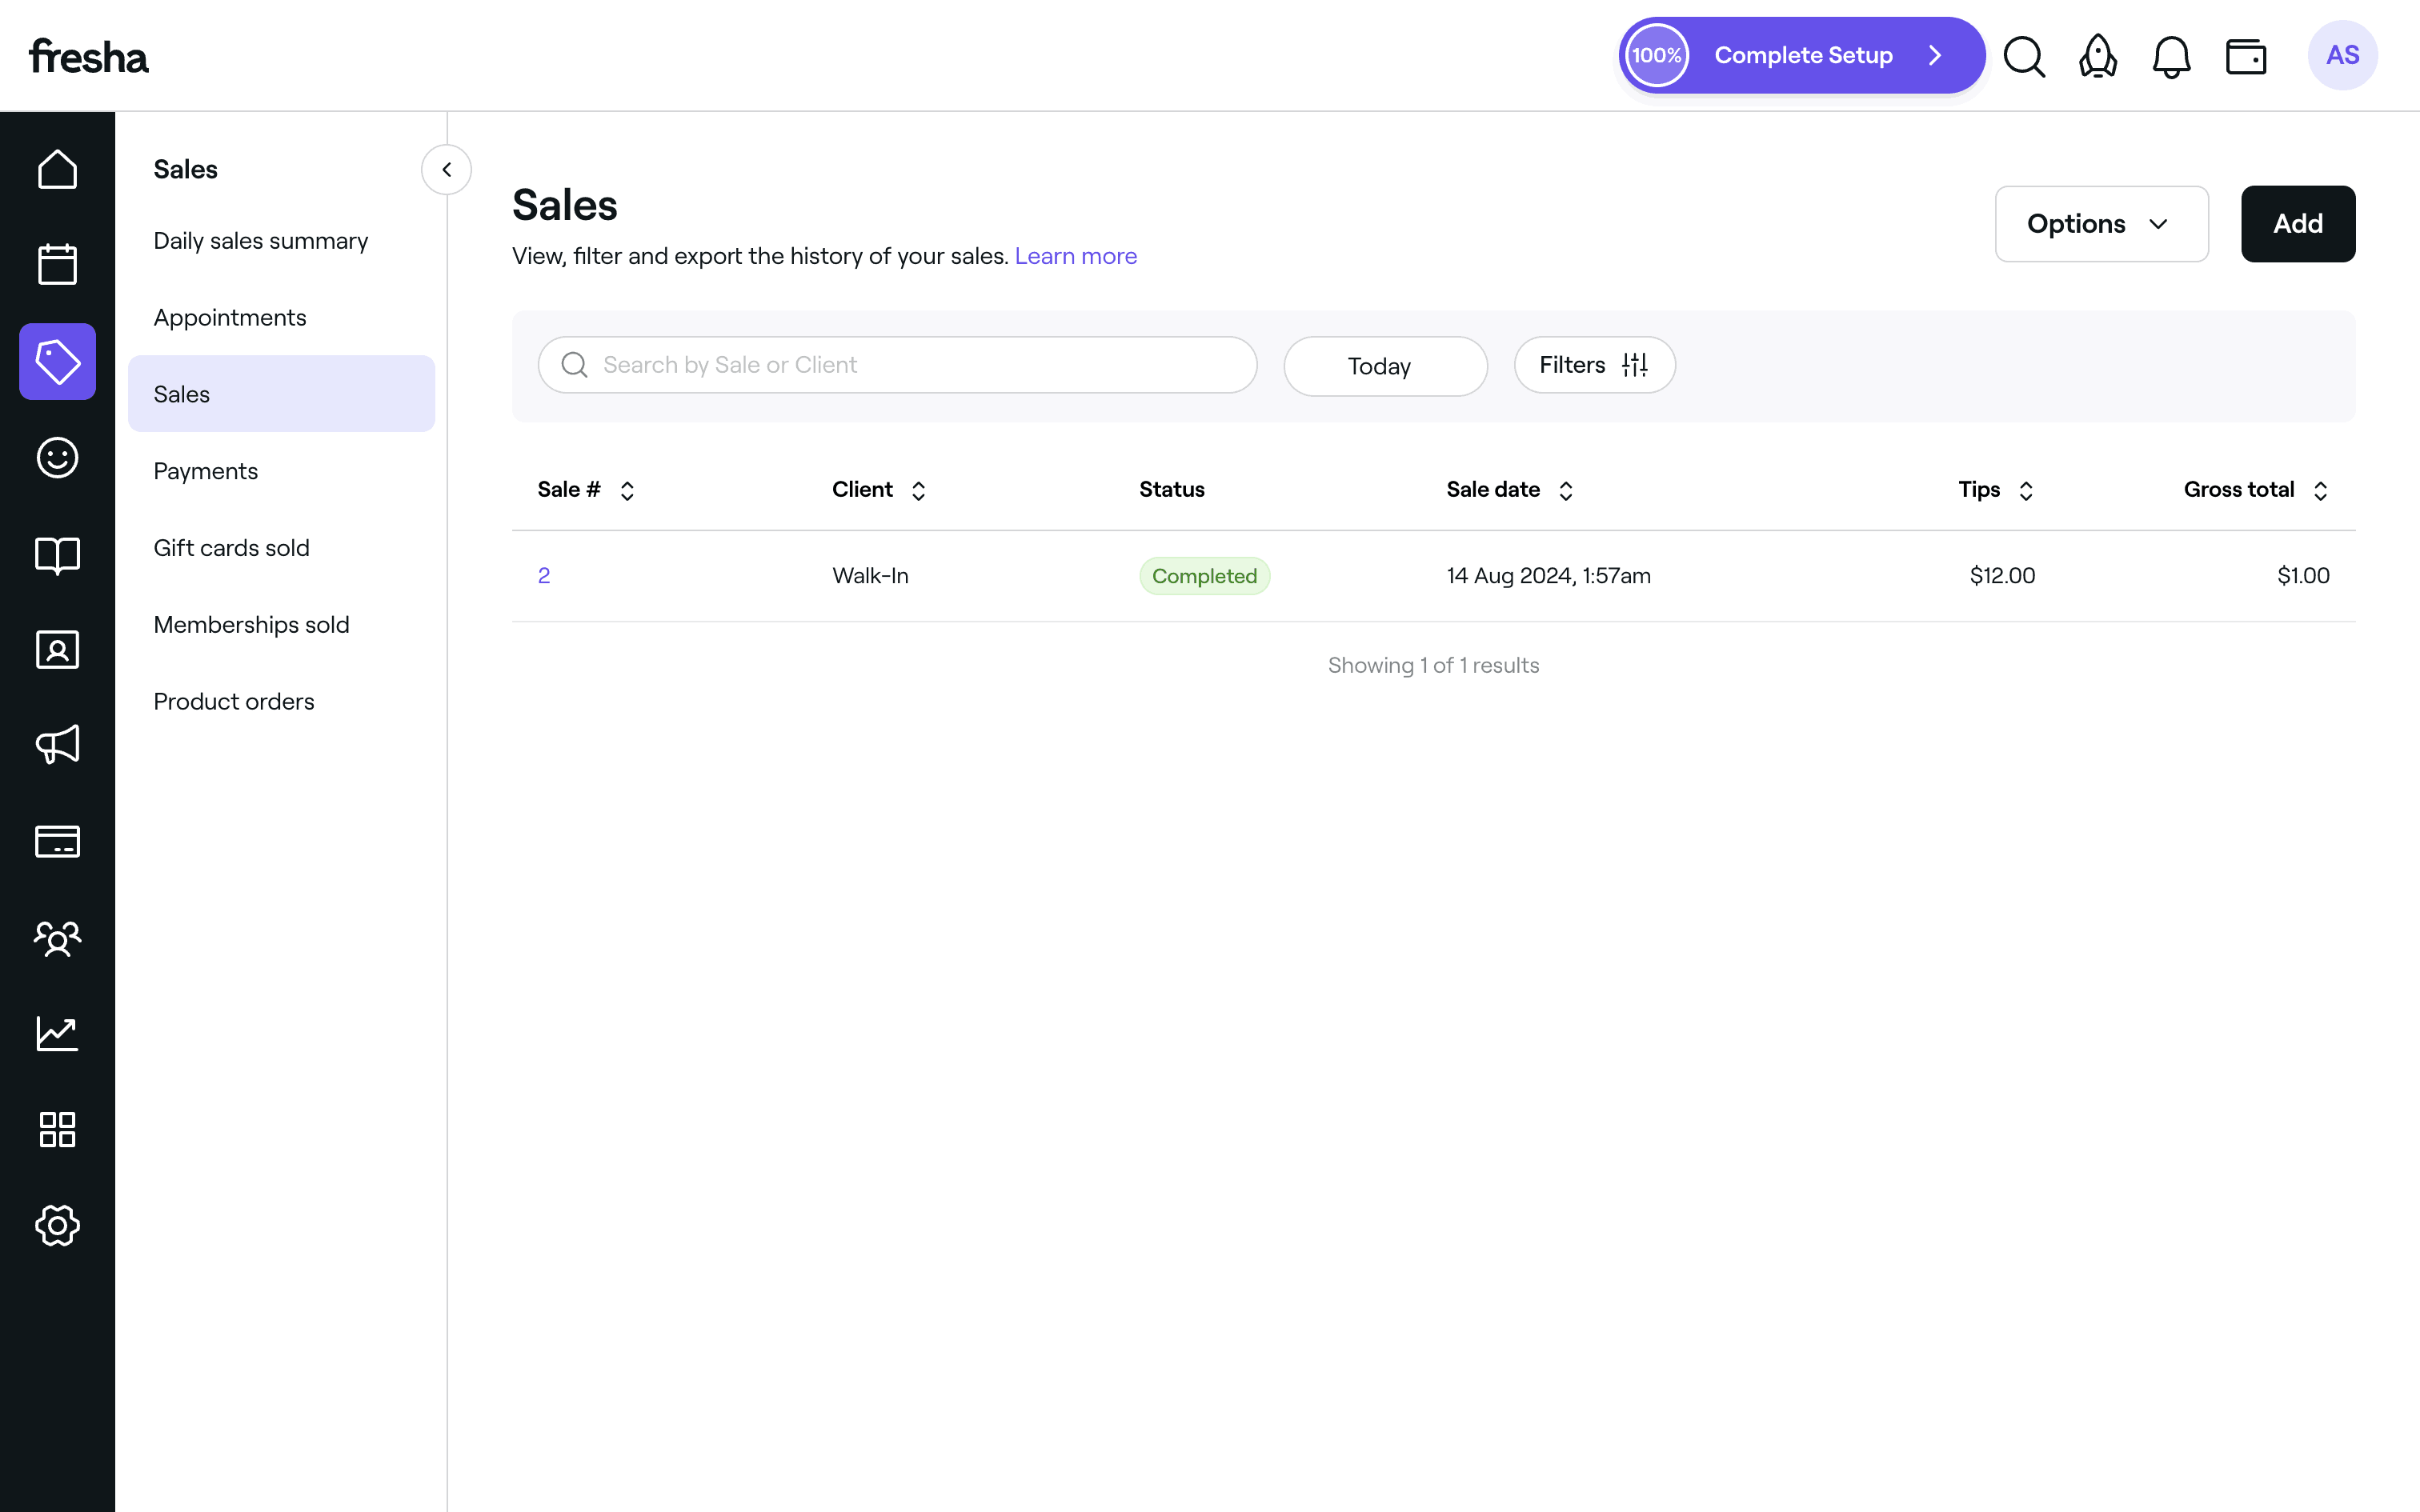The height and width of the screenshot is (1512, 2420).
Task: Open the wallet icon in header
Action: point(2245,56)
